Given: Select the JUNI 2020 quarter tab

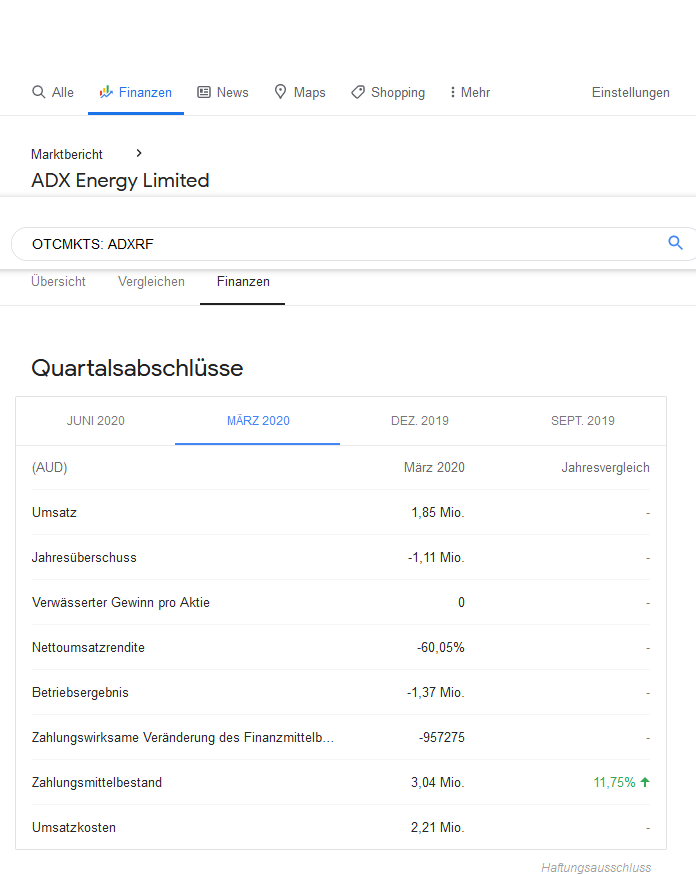Looking at the screenshot, I should click(x=96, y=421).
